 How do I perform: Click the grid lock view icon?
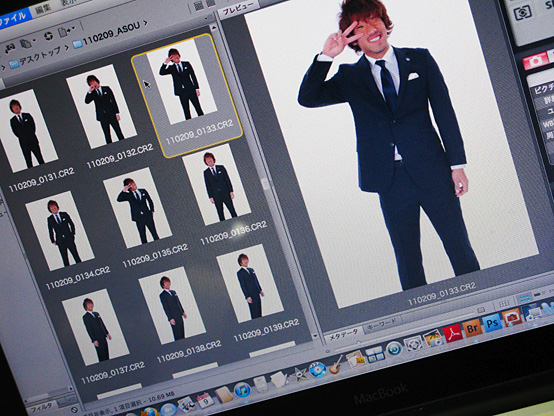[x=503, y=303]
